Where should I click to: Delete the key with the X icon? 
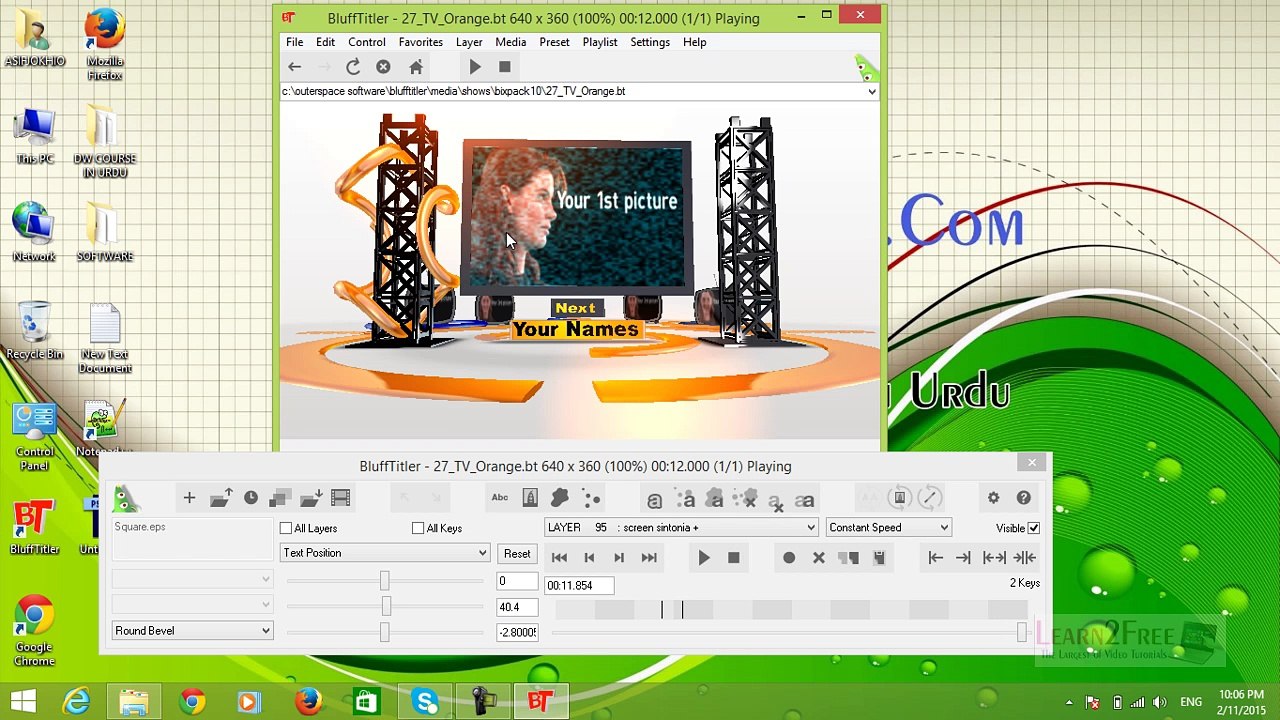pyautogui.click(x=819, y=558)
